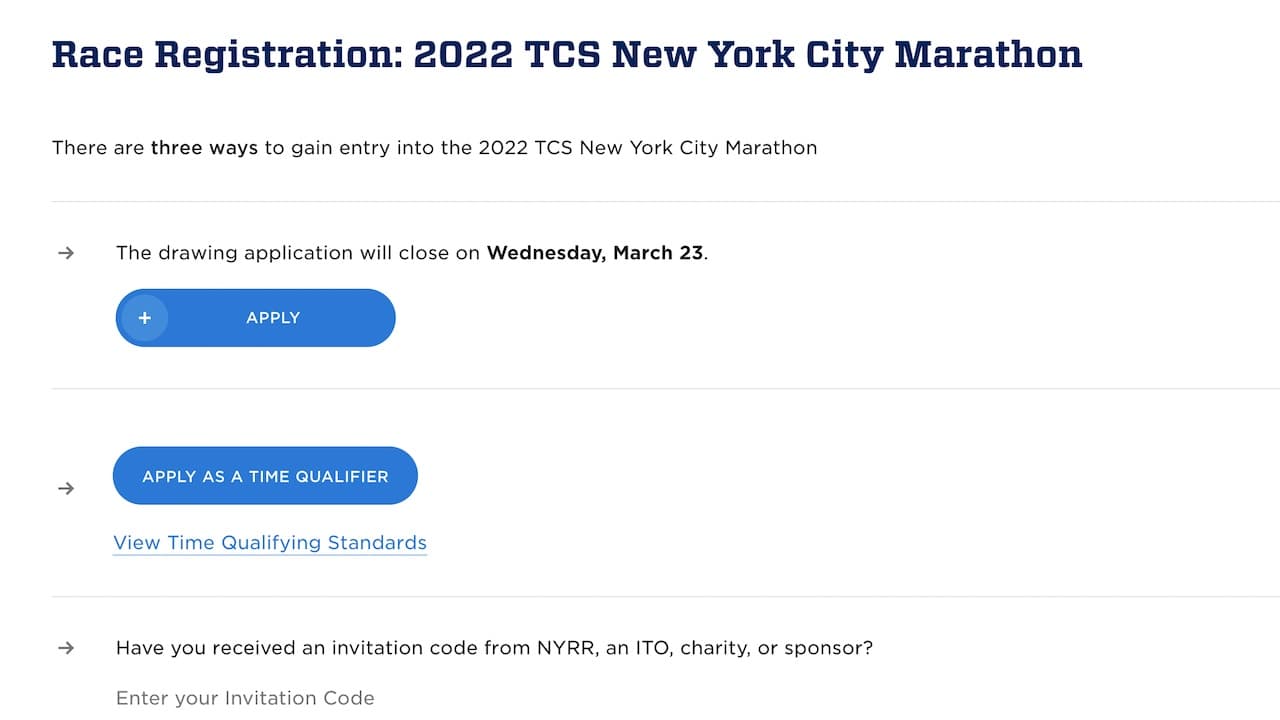Click the arrow icon beside the invitation code question
This screenshot has height=720, width=1280.
(66, 647)
